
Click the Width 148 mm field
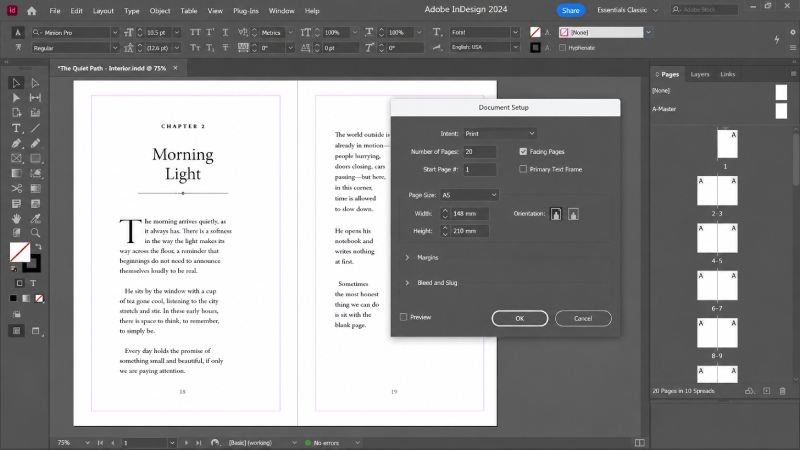tap(470, 214)
